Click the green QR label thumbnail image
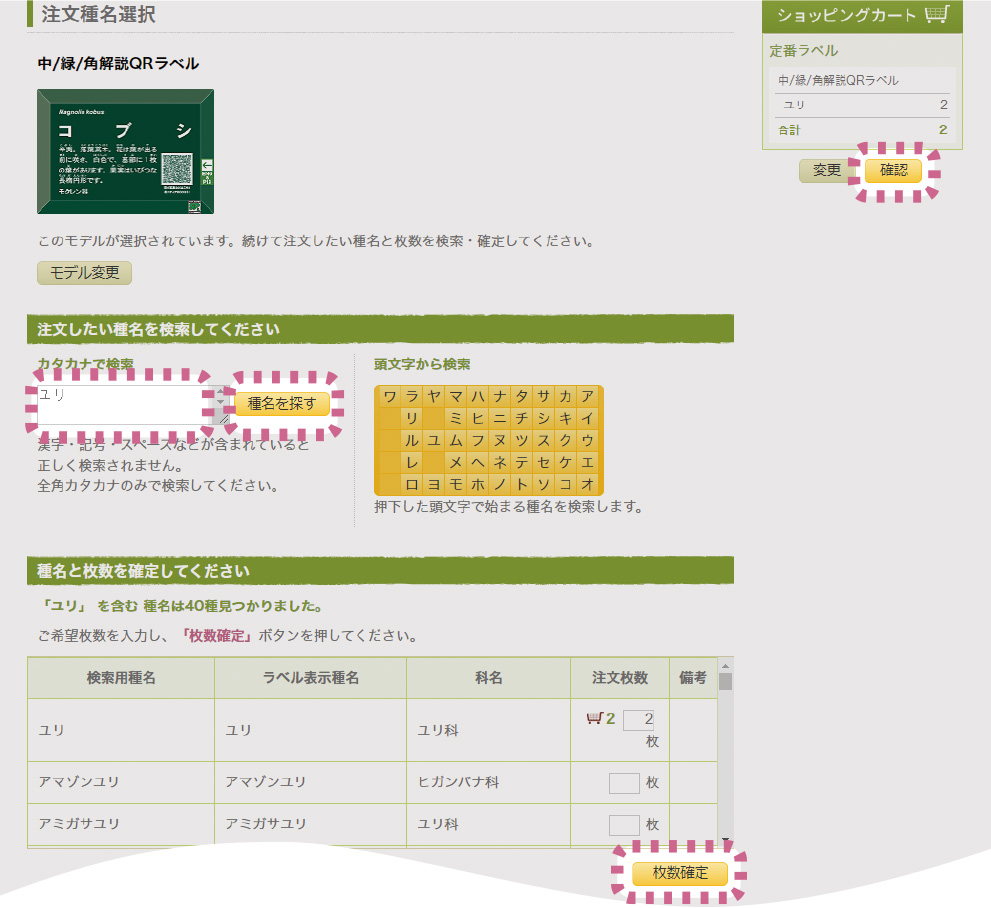The height and width of the screenshot is (908, 991). (125, 151)
